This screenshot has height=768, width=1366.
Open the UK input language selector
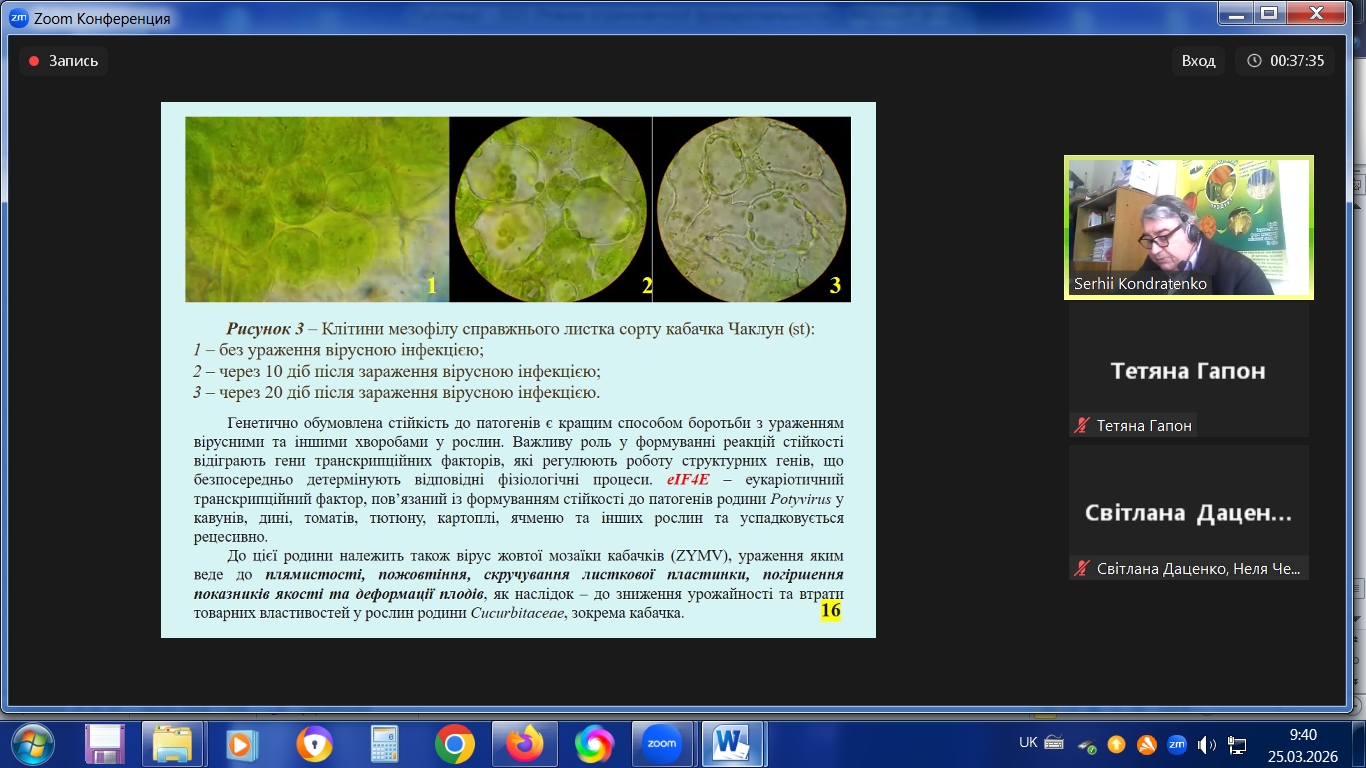[1028, 743]
